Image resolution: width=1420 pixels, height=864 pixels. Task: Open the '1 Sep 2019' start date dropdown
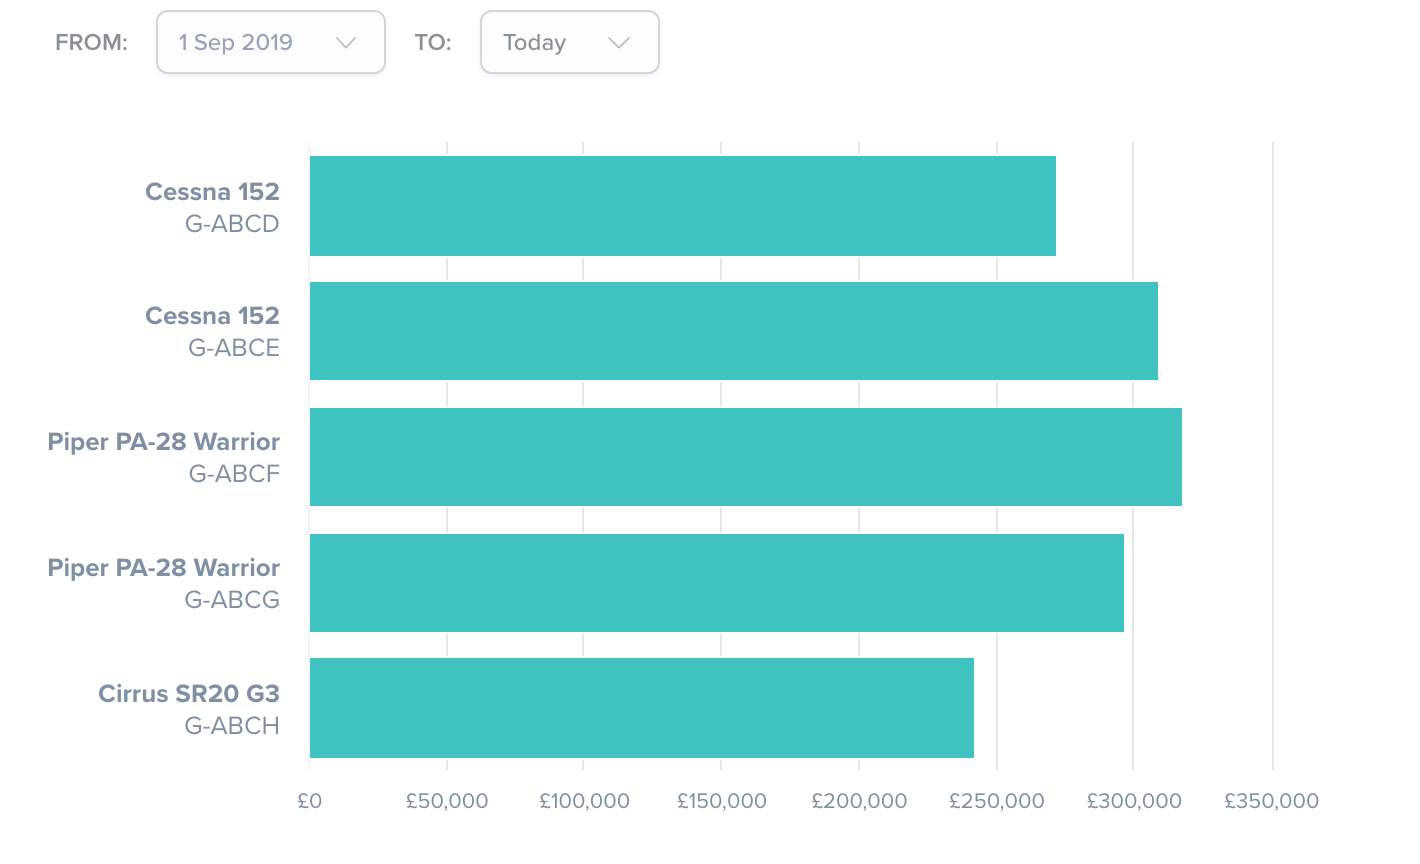pyautogui.click(x=270, y=42)
